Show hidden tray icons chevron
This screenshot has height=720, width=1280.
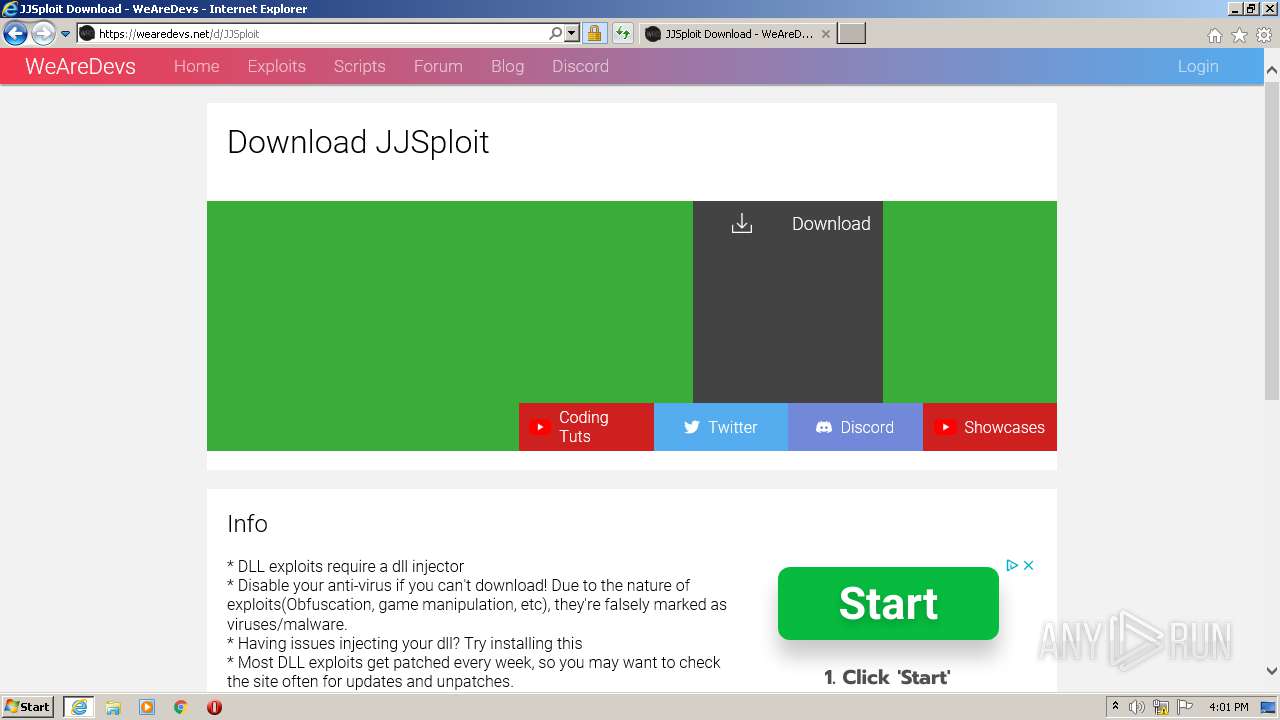click(1116, 707)
